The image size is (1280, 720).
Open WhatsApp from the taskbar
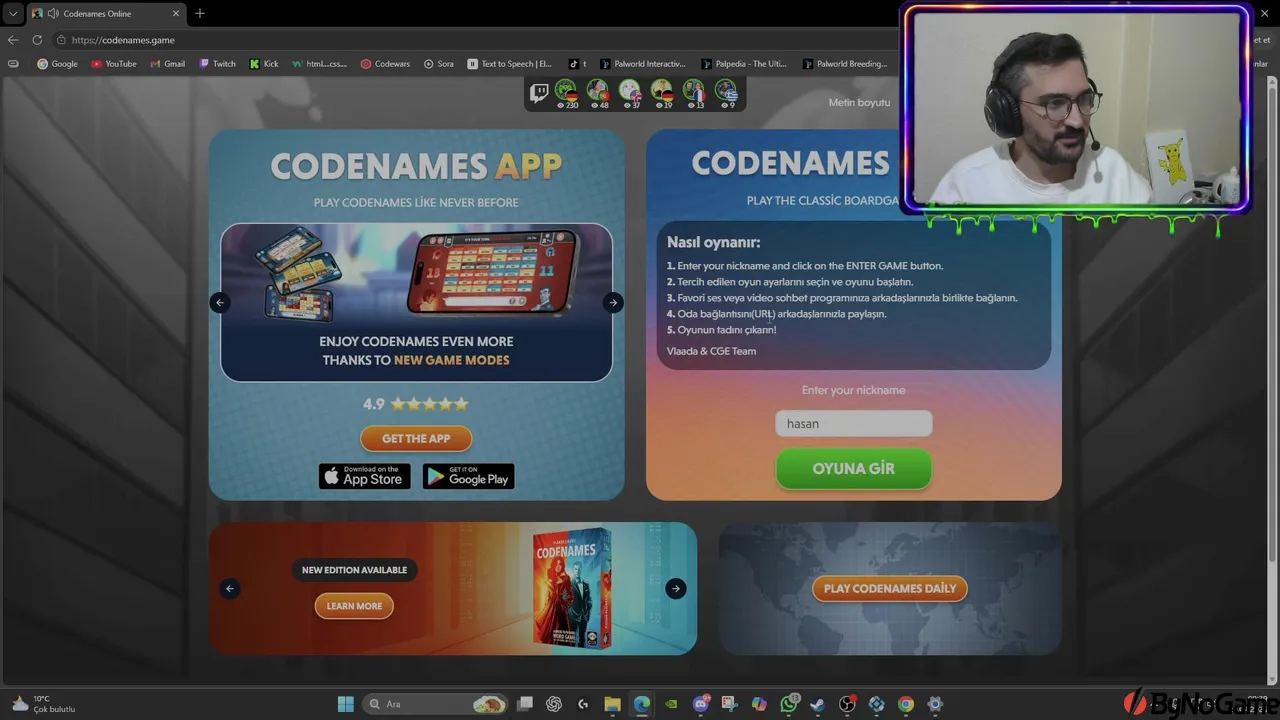(789, 704)
